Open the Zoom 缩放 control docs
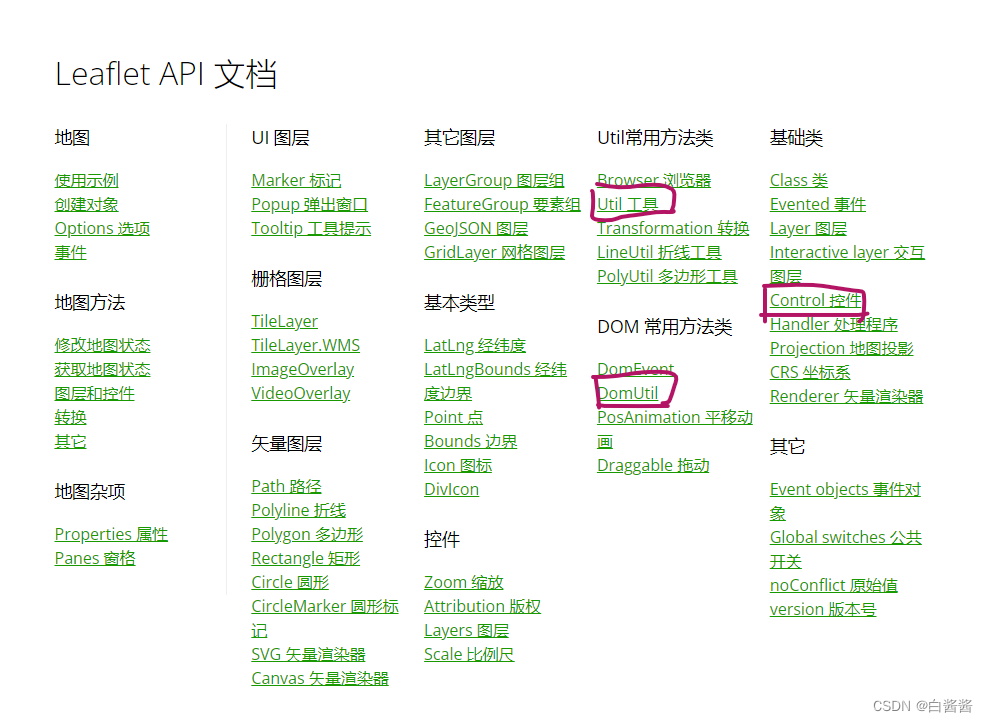Image resolution: width=988 pixels, height=722 pixels. coord(464,581)
